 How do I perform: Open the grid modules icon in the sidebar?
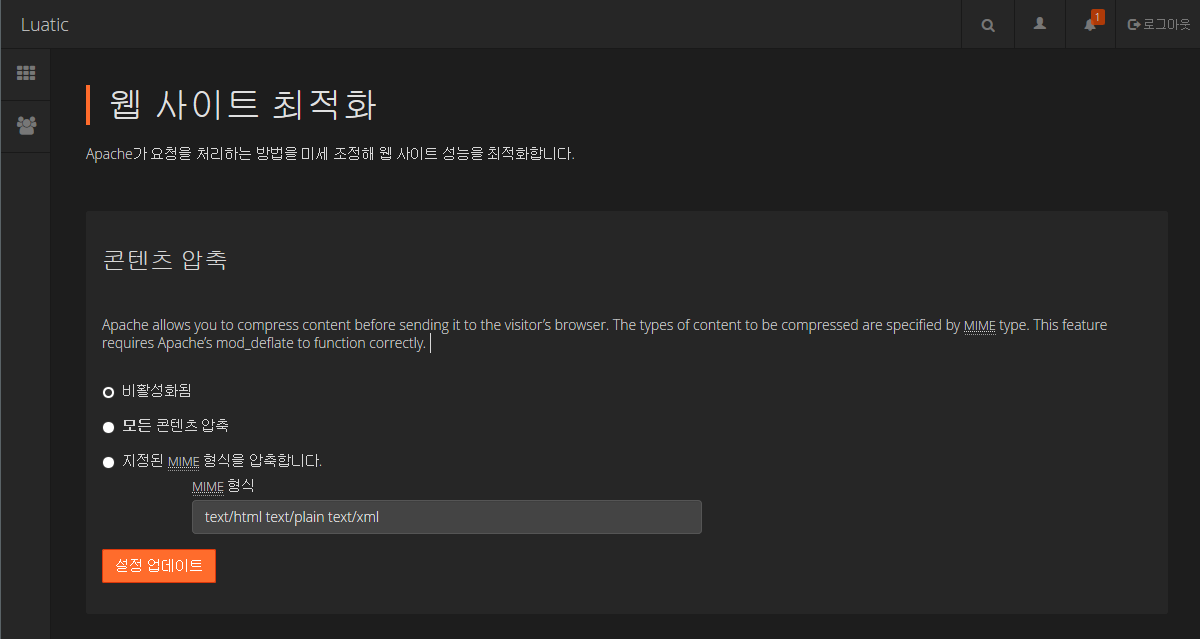(x=25, y=74)
